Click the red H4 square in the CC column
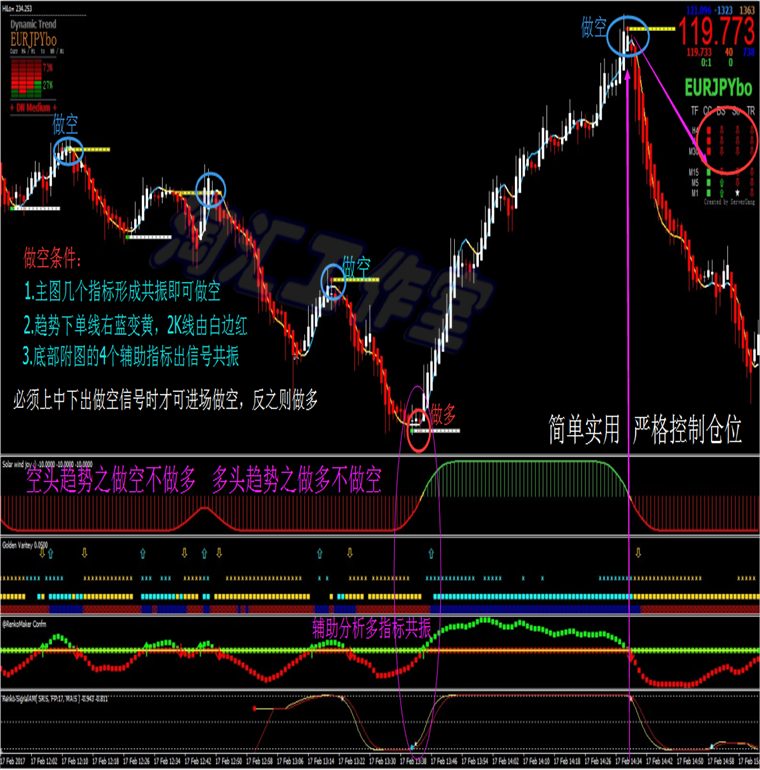The height and width of the screenshot is (770, 760). pyautogui.click(x=708, y=131)
